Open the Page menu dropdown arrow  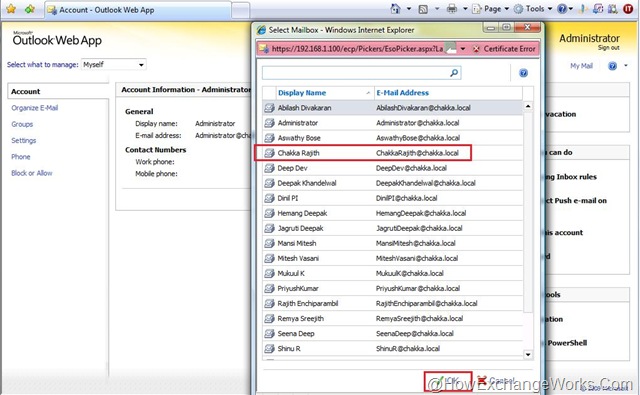pyautogui.click(x=507, y=9)
